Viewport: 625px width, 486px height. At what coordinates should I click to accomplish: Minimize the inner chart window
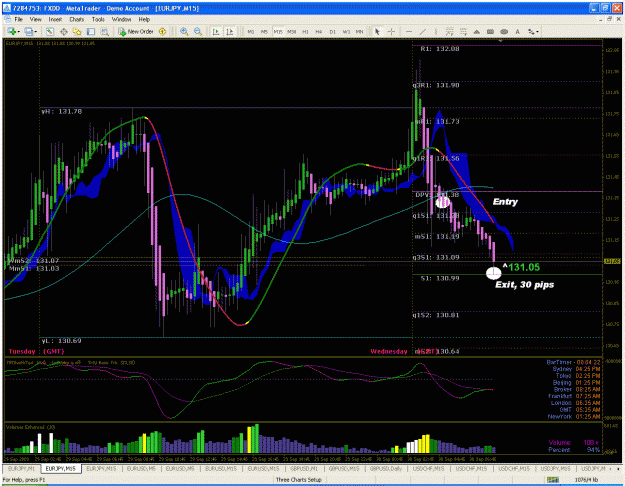tap(601, 19)
